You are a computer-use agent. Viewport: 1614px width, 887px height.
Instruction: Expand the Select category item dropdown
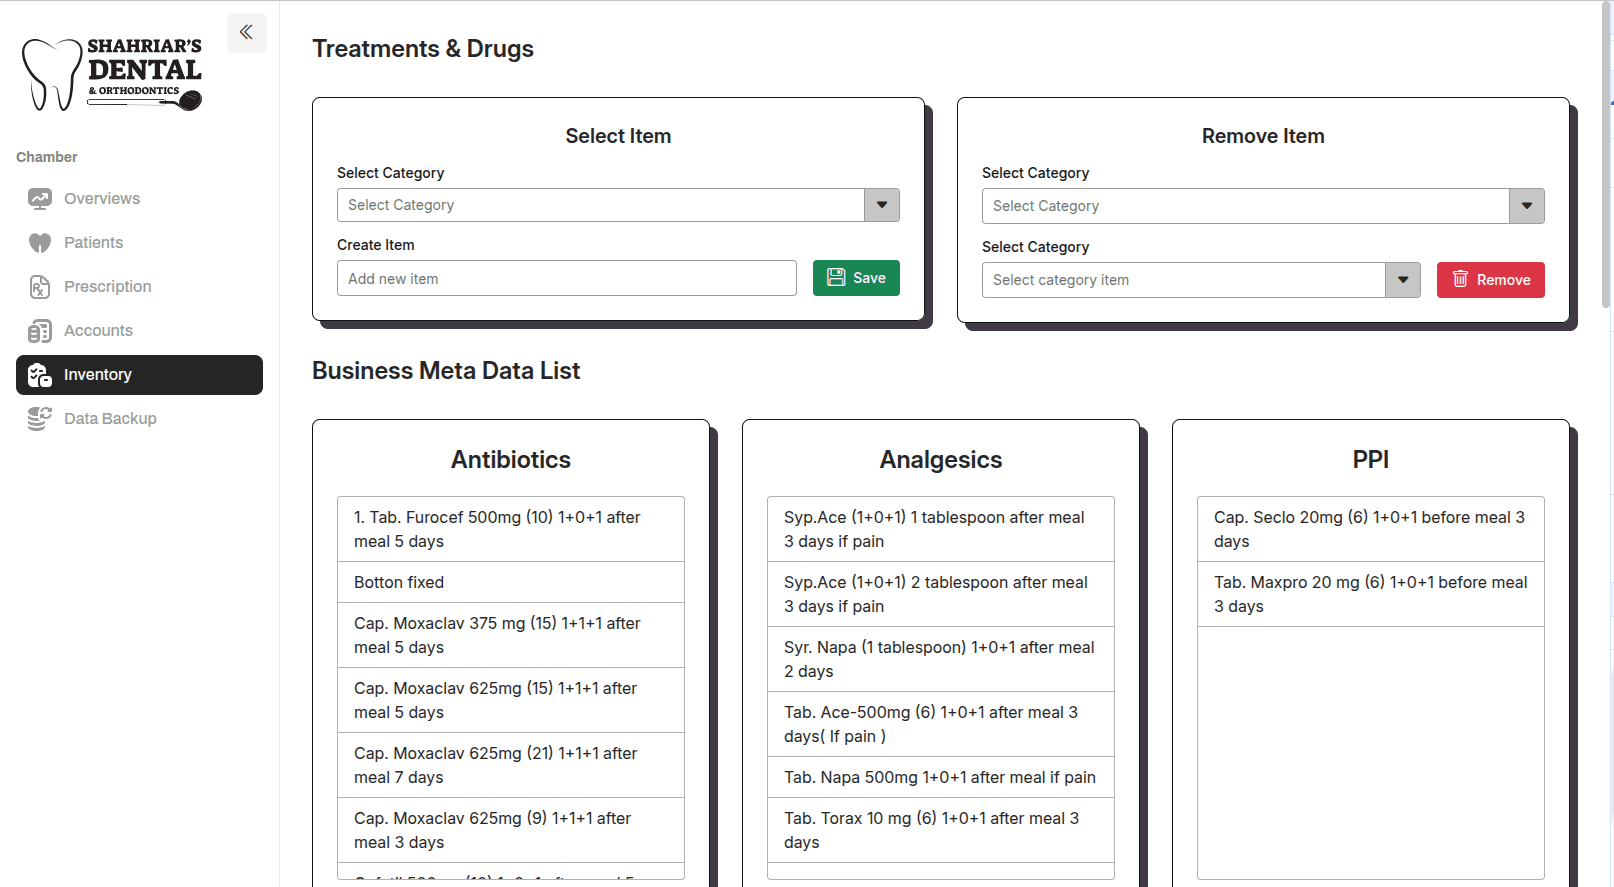1200,280
